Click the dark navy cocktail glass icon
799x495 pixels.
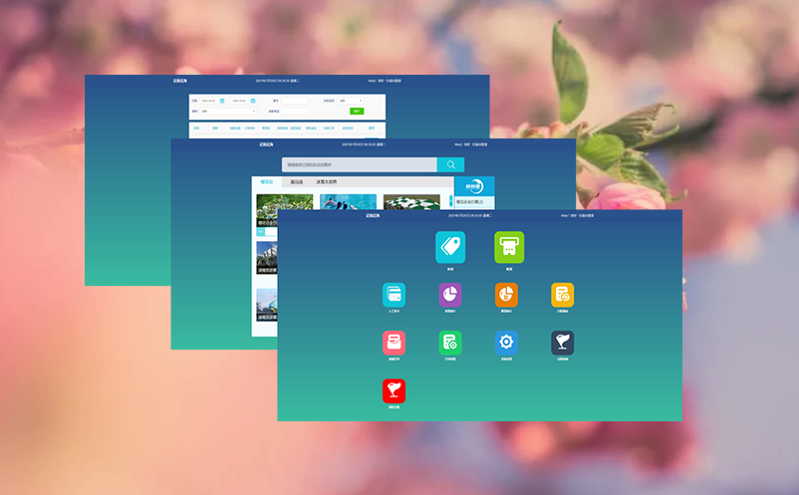562,343
